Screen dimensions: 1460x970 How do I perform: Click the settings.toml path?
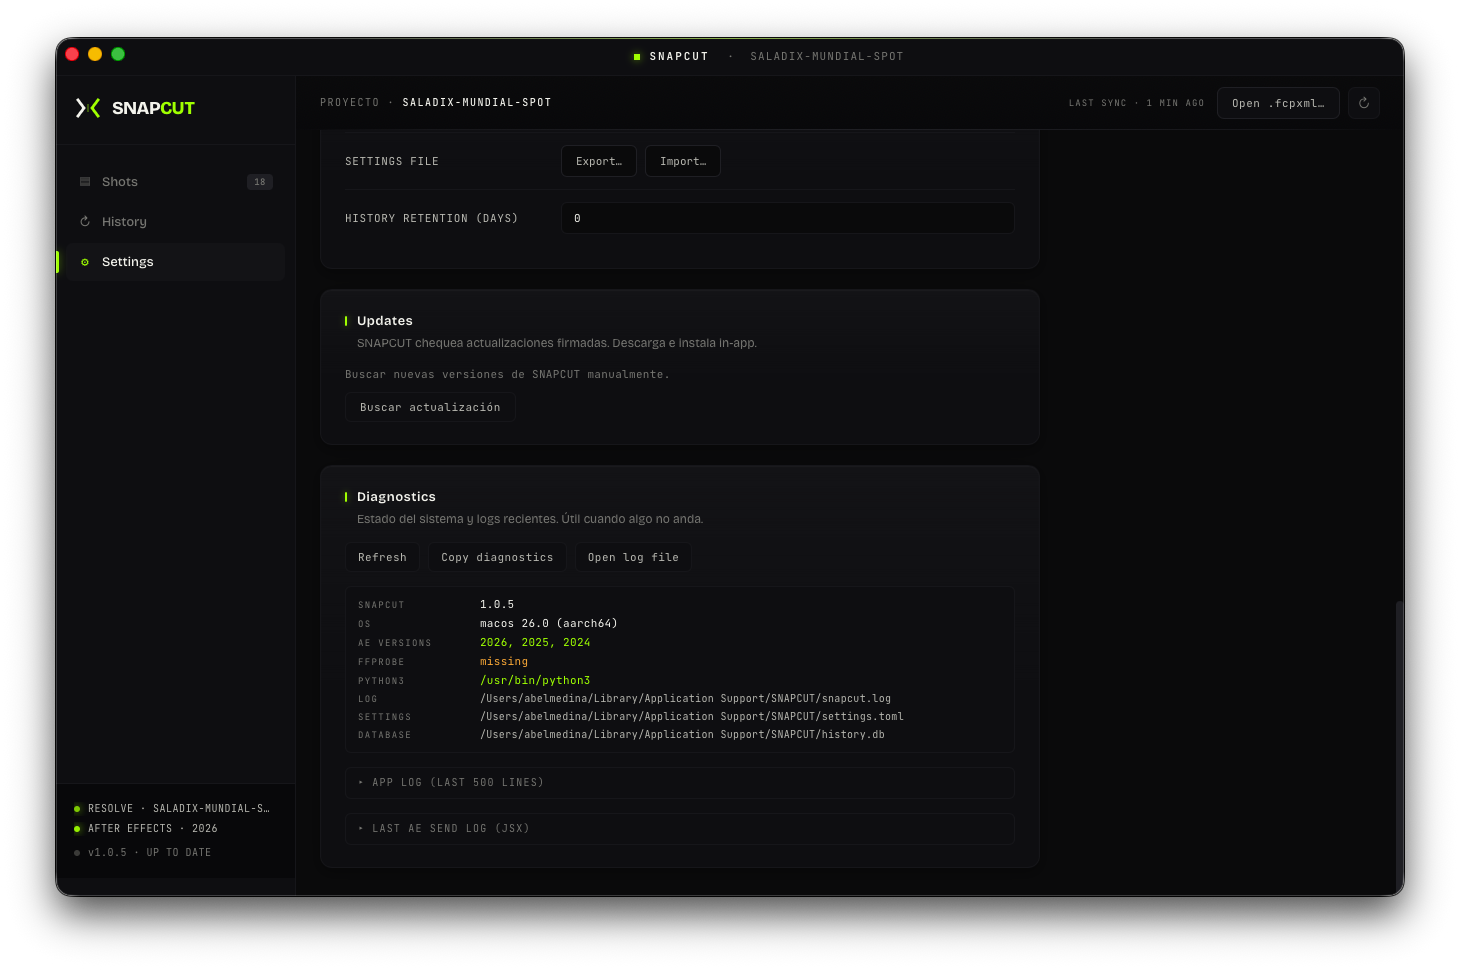tap(691, 717)
